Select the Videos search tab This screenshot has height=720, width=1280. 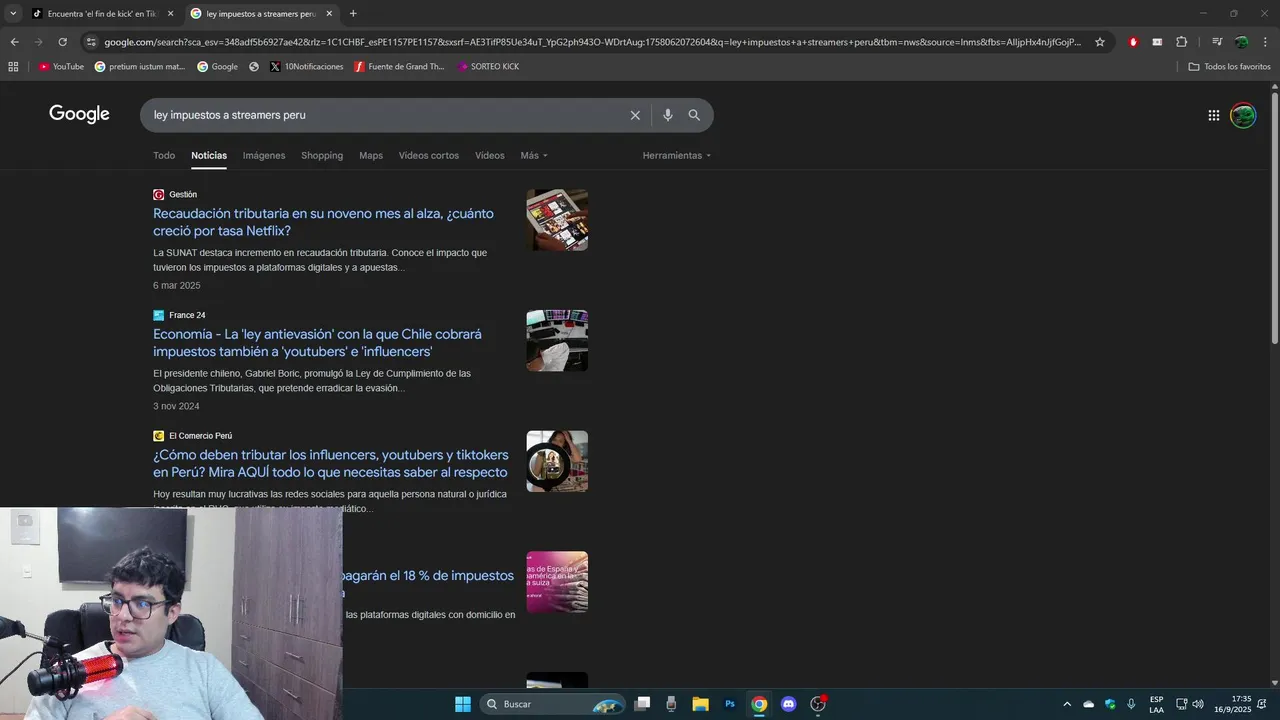coord(490,155)
